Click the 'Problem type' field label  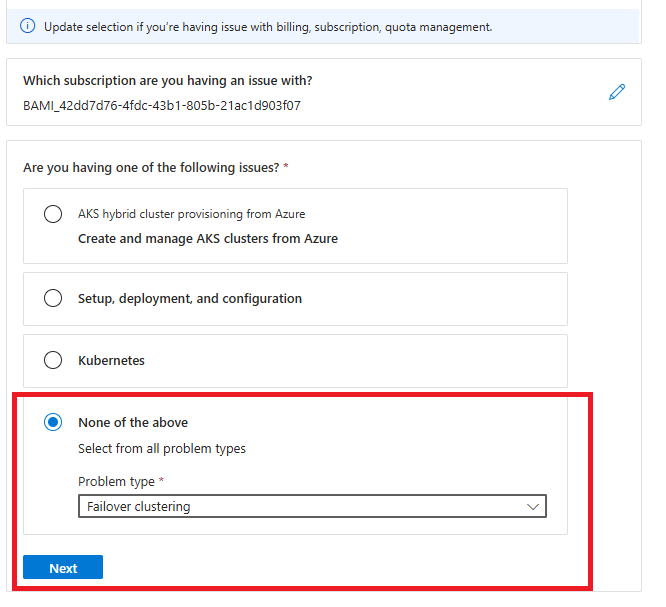click(116, 482)
